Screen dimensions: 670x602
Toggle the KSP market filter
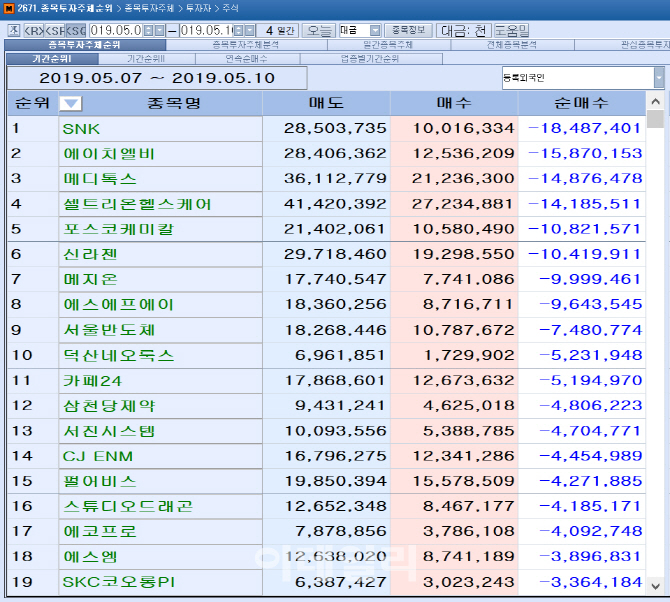point(55,30)
